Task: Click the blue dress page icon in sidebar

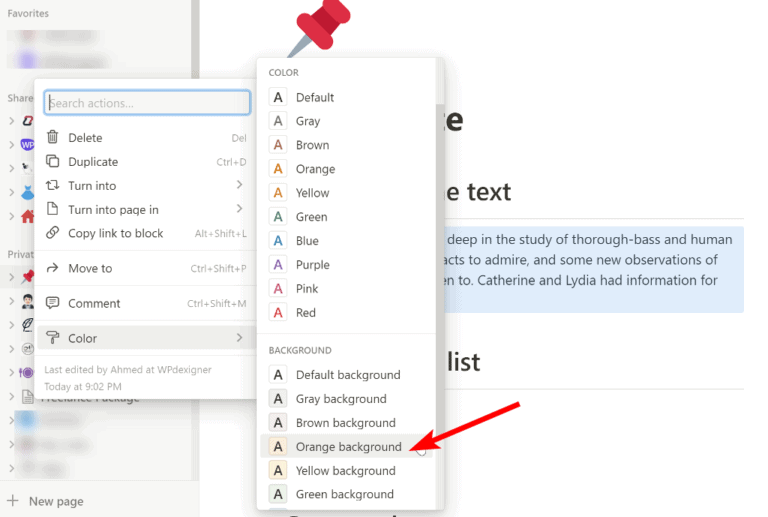Action: click(x=27, y=192)
